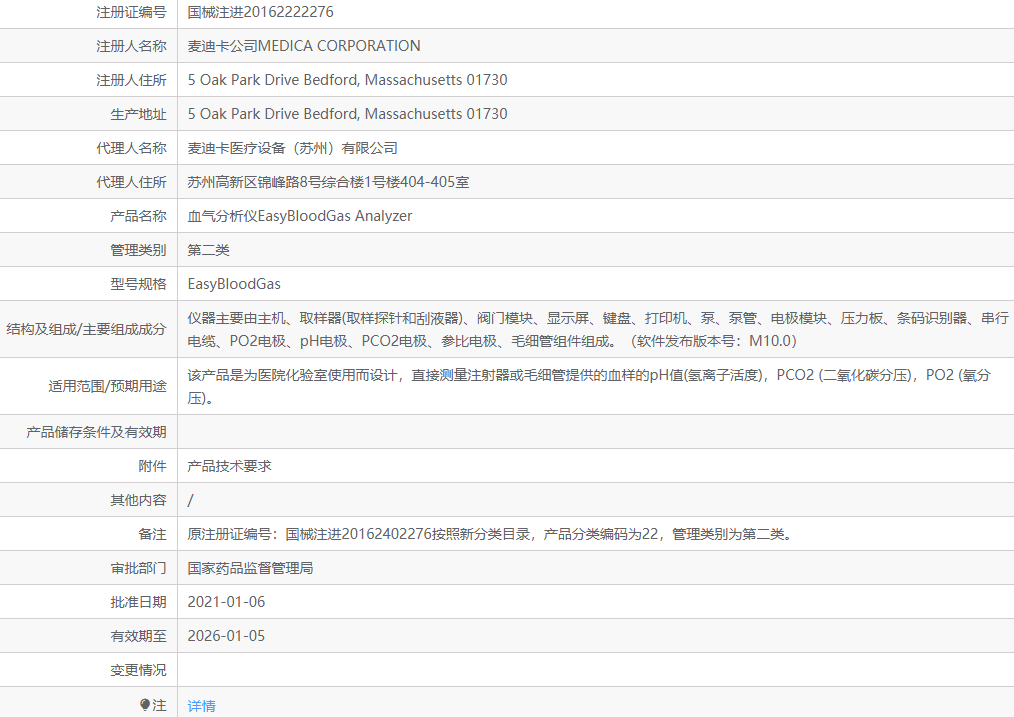Click the 批准日期 label

[x=138, y=602]
